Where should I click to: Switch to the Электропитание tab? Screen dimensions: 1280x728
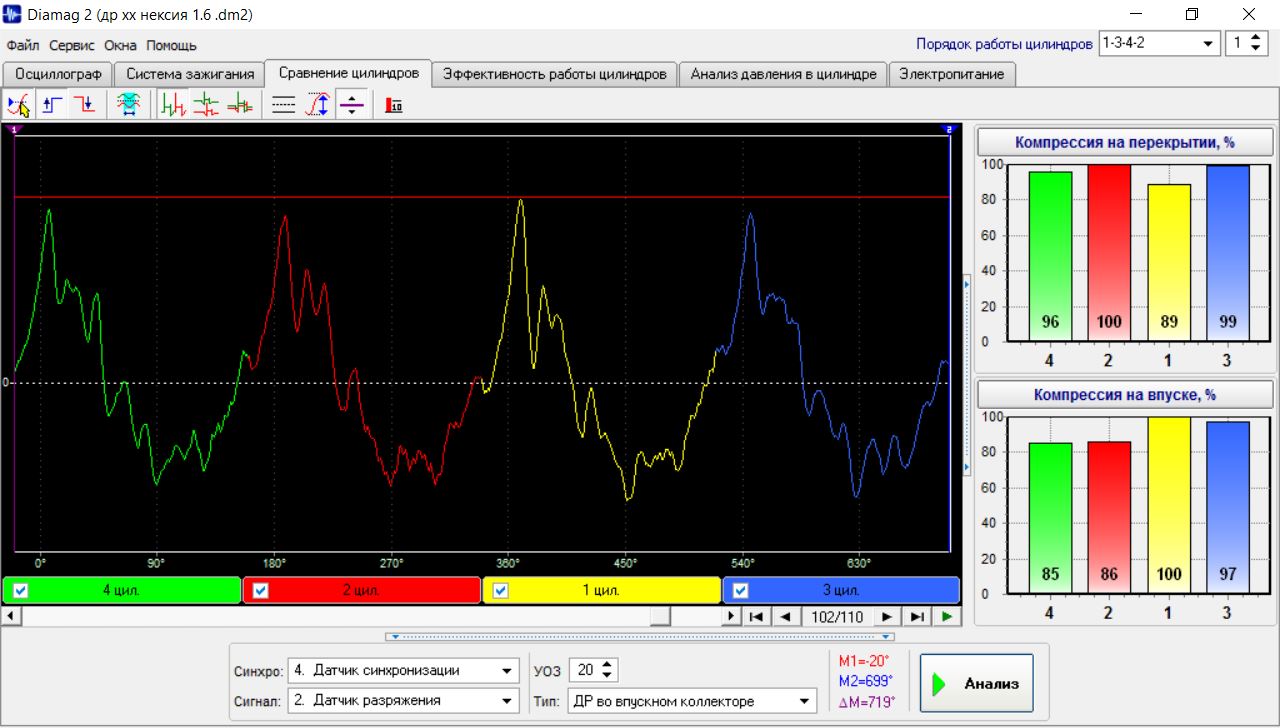951,74
